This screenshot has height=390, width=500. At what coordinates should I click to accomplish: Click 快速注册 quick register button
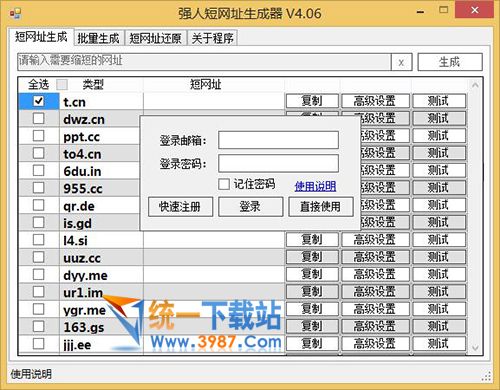point(180,207)
